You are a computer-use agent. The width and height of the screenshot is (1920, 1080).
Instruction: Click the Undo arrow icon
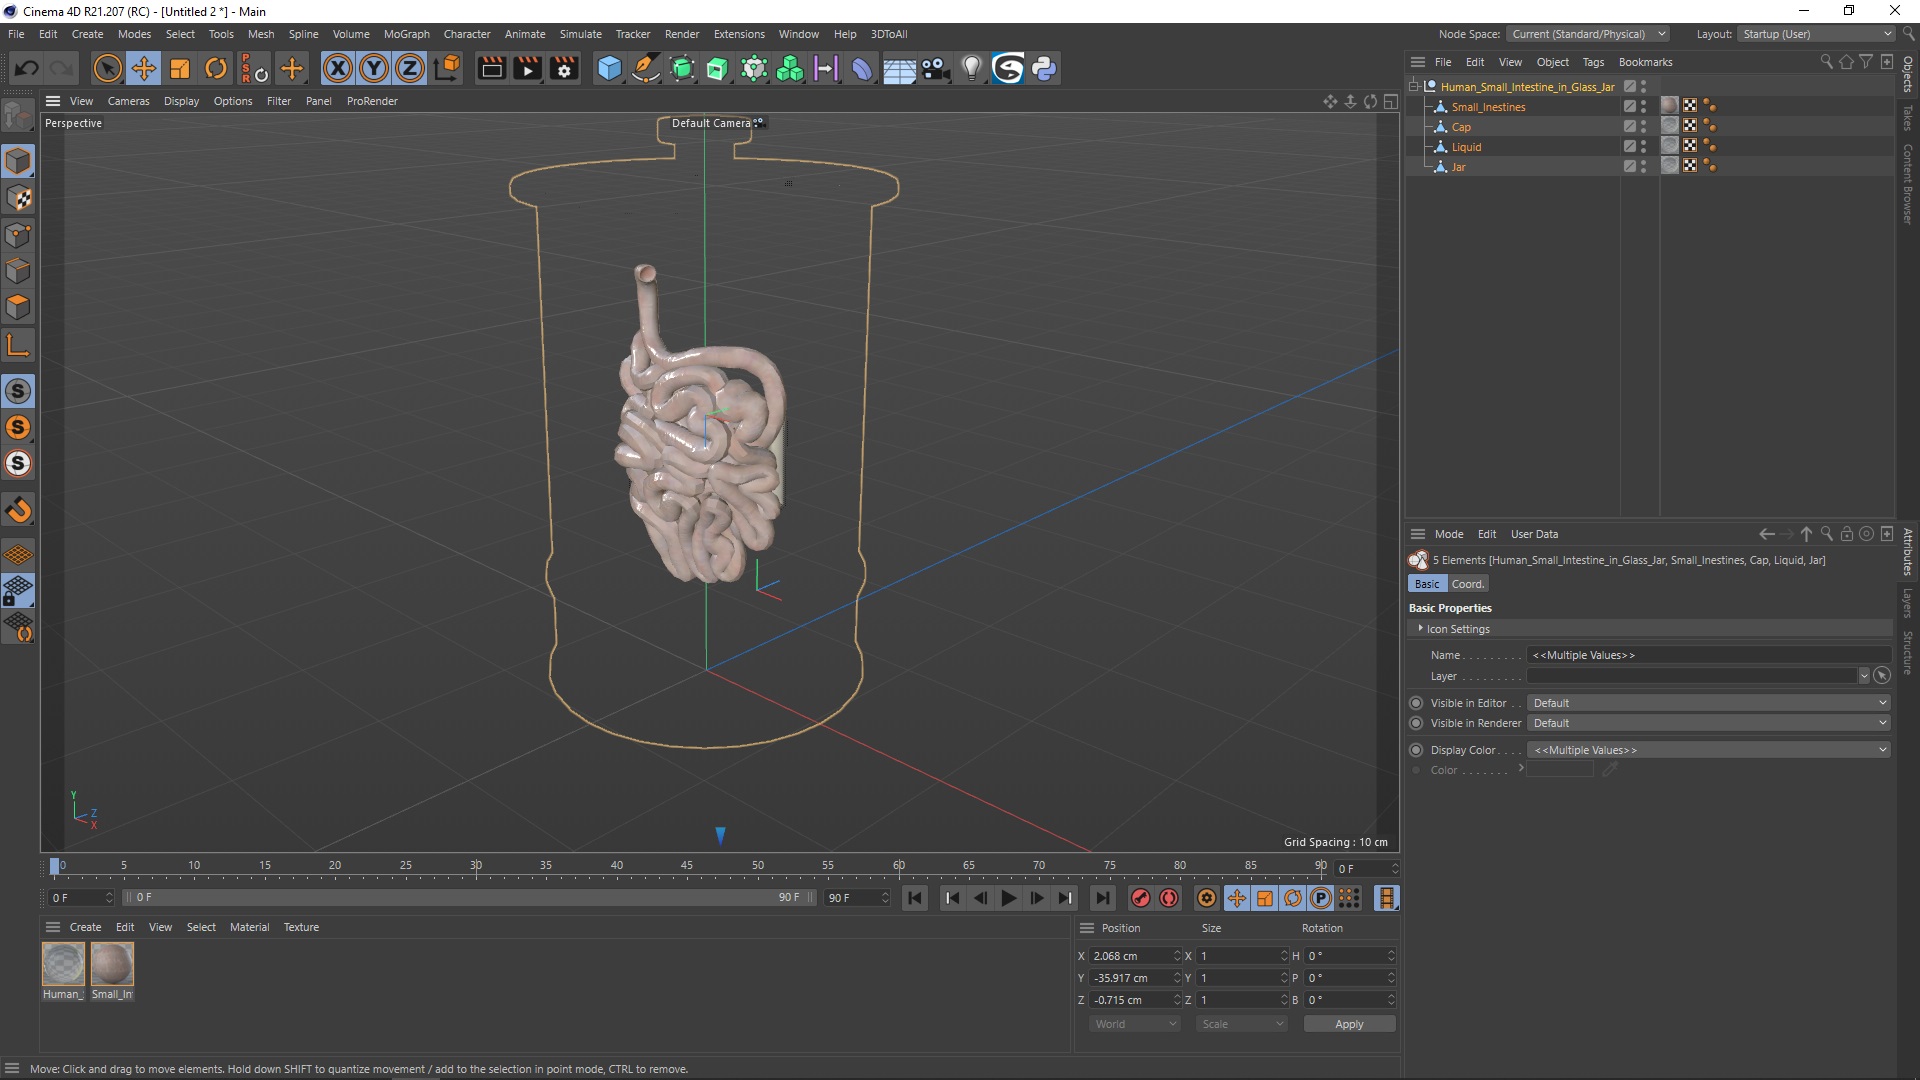coord(27,68)
